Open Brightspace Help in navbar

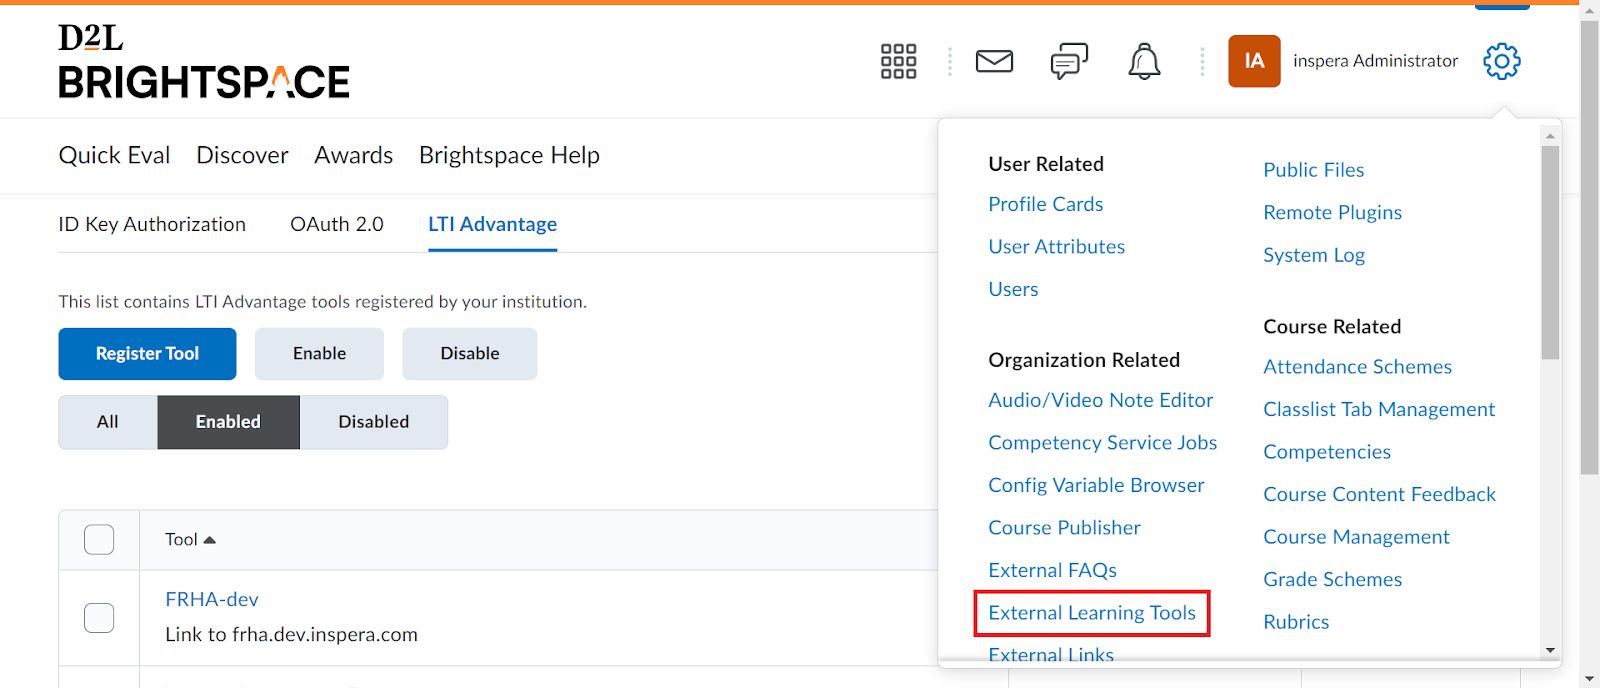509,155
